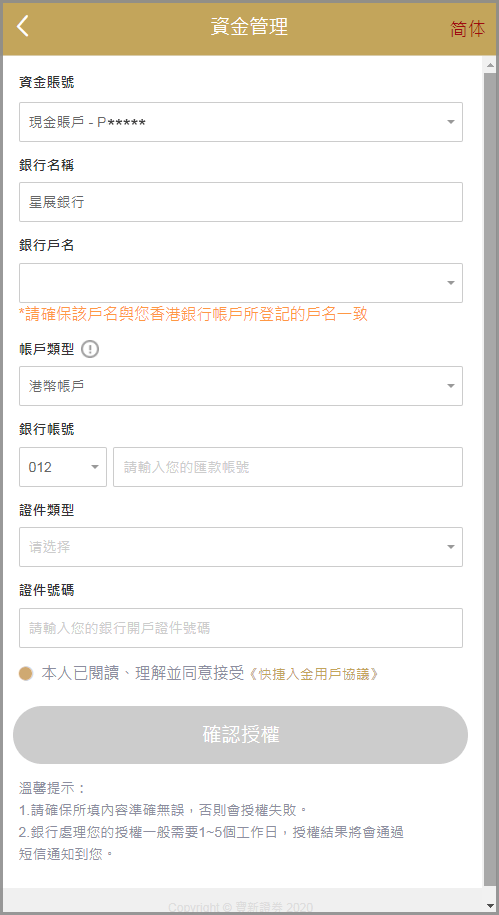The width and height of the screenshot is (499, 915).
Task: Focus the 請輸入您的匯款帳號 input field
Action: [x=288, y=467]
